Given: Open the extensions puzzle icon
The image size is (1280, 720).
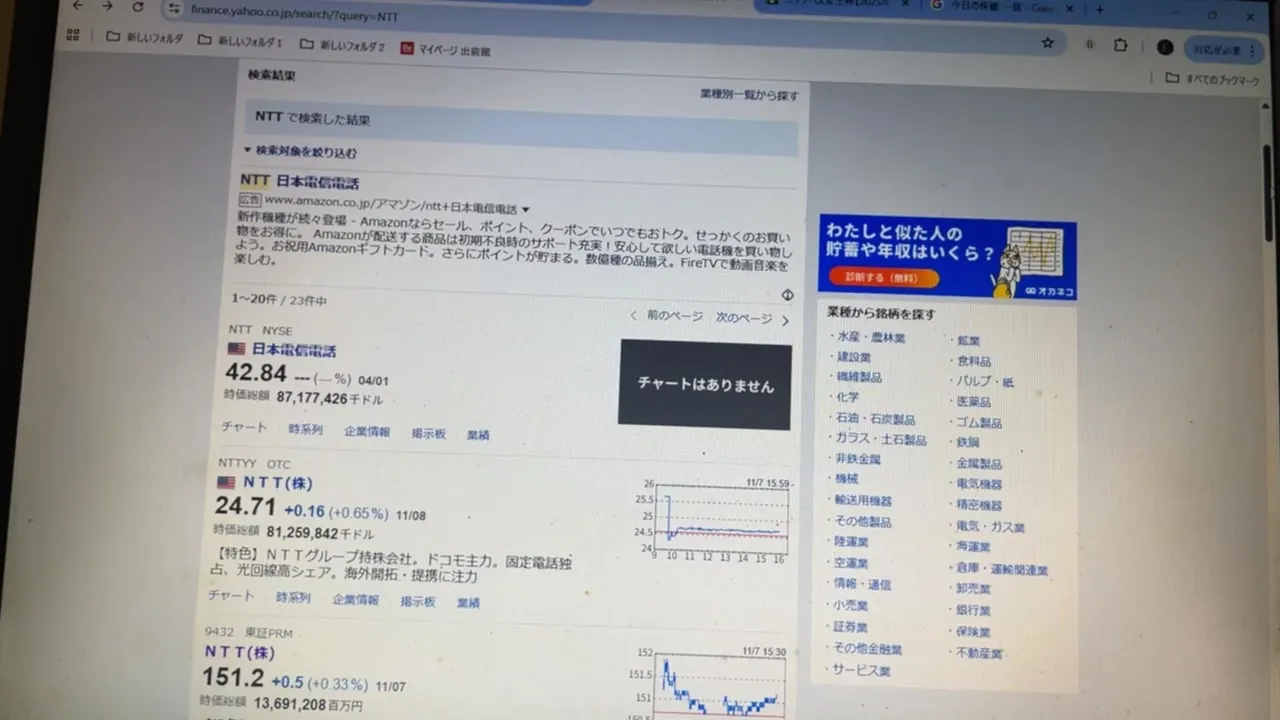Looking at the screenshot, I should tap(1120, 45).
